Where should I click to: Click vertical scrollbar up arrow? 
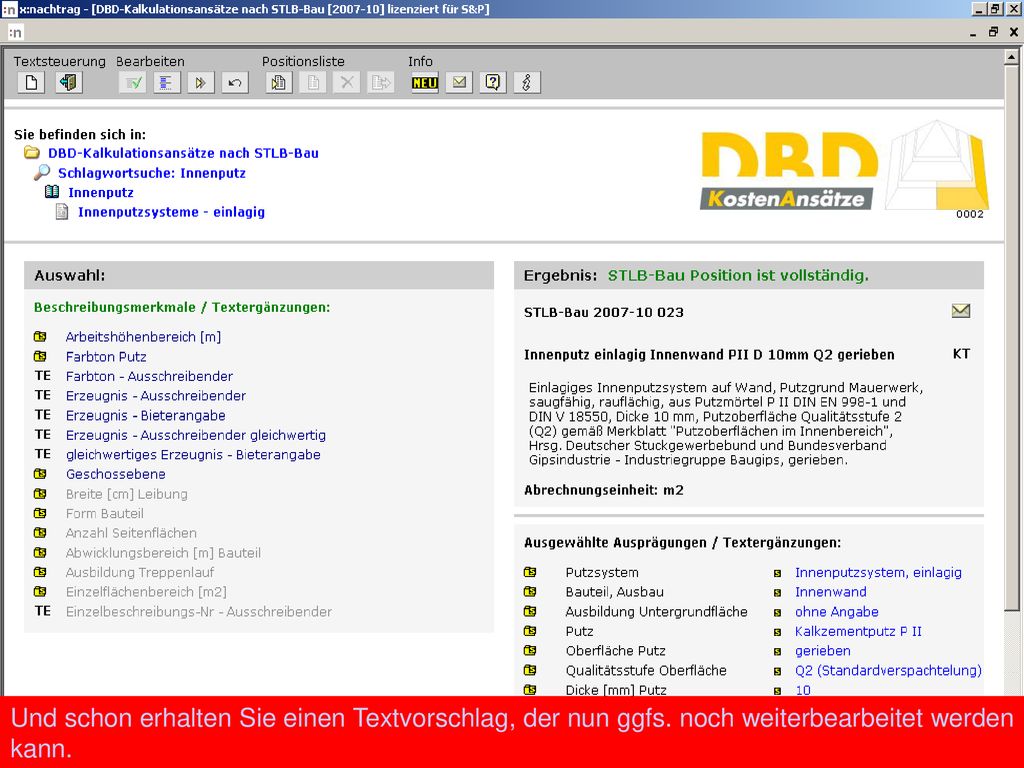[x=1012, y=57]
